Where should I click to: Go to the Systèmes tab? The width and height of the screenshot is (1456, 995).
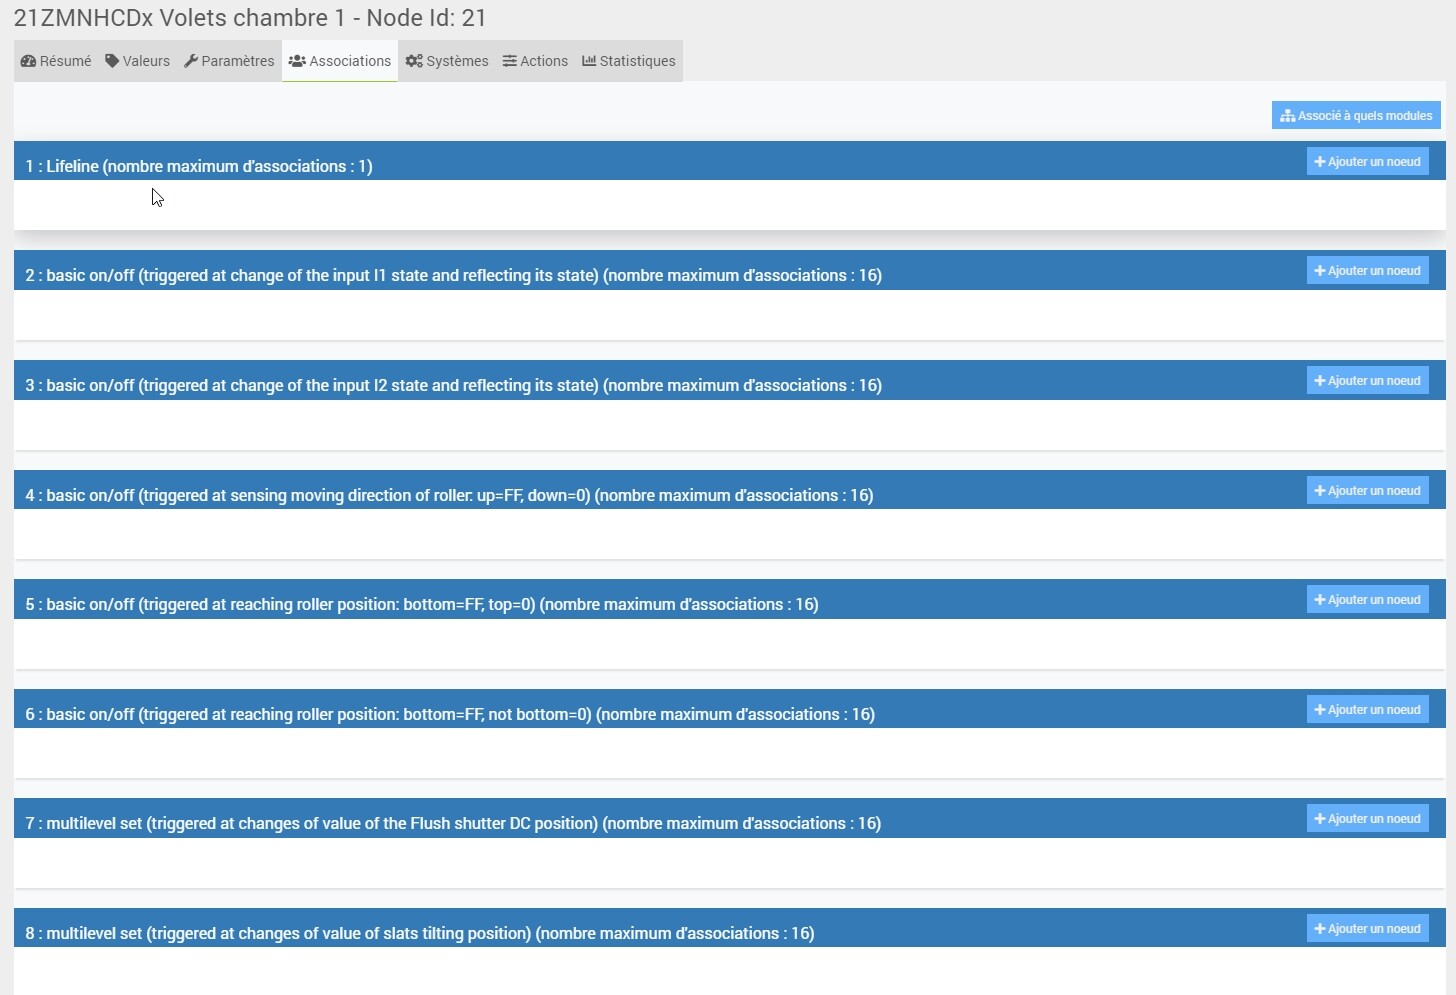click(x=447, y=61)
